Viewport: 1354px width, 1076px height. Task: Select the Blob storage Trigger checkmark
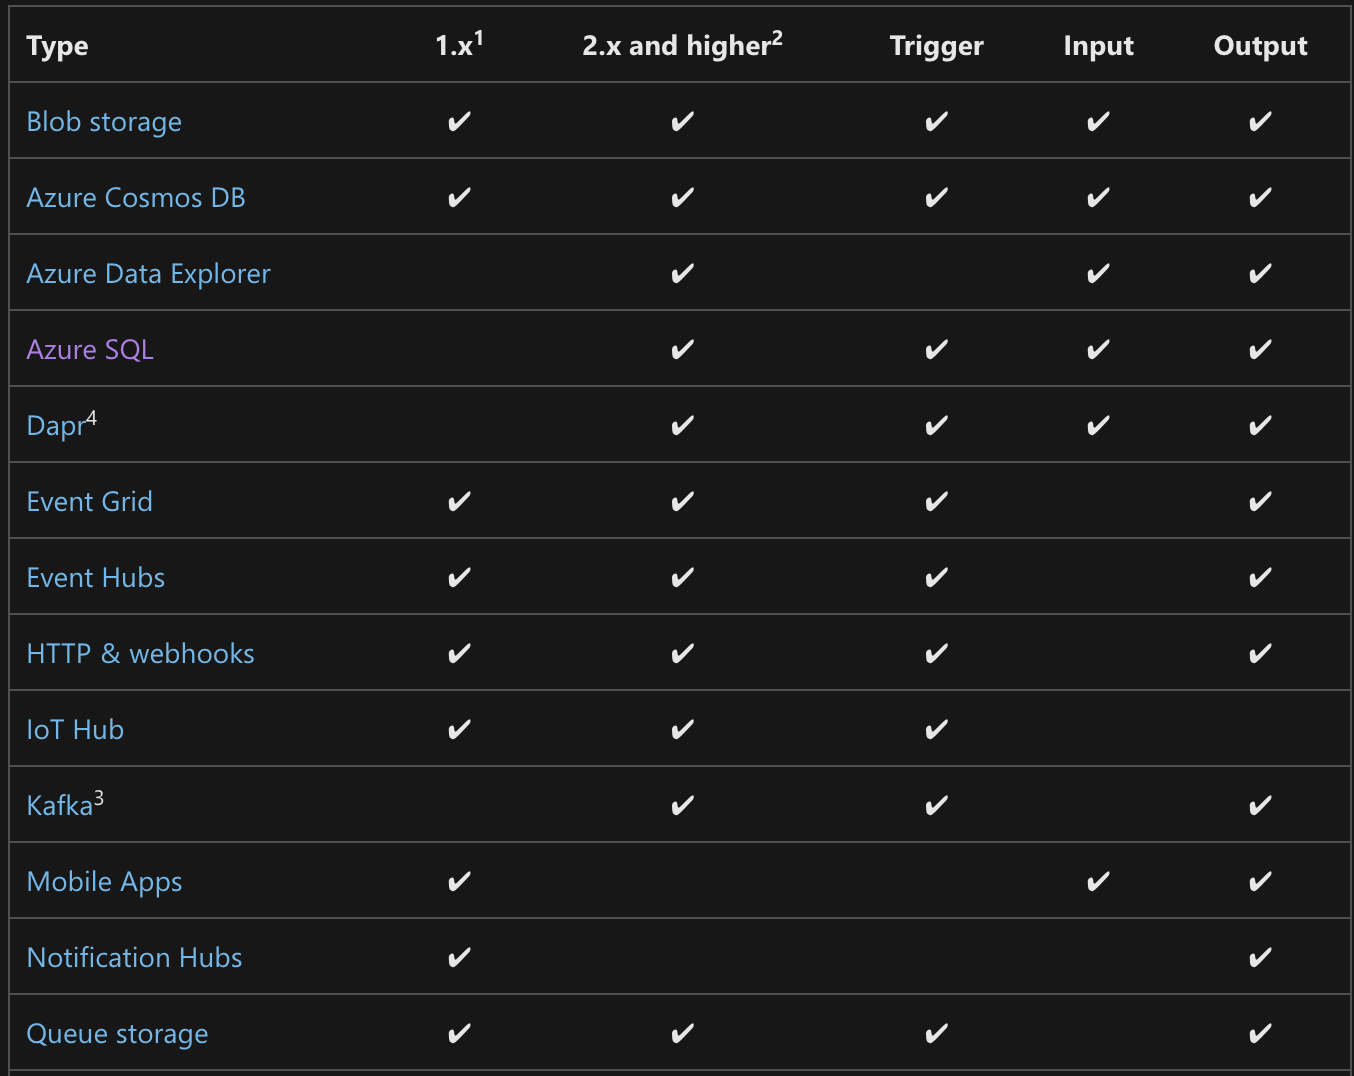(937, 122)
